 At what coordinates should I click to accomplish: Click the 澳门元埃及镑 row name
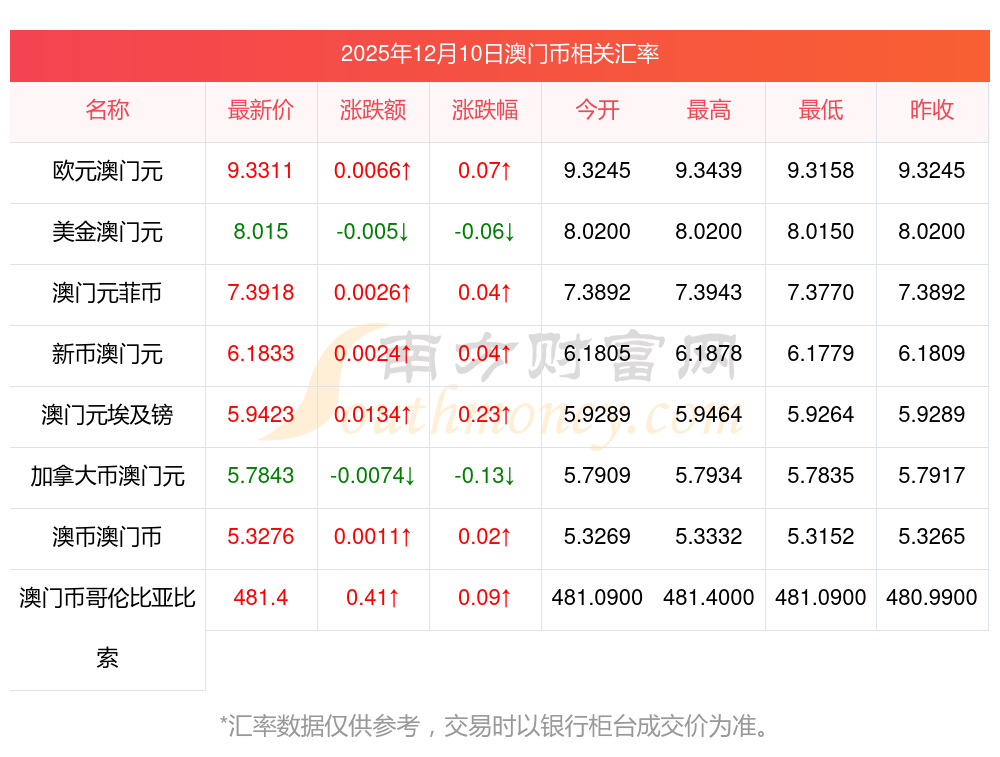point(107,415)
